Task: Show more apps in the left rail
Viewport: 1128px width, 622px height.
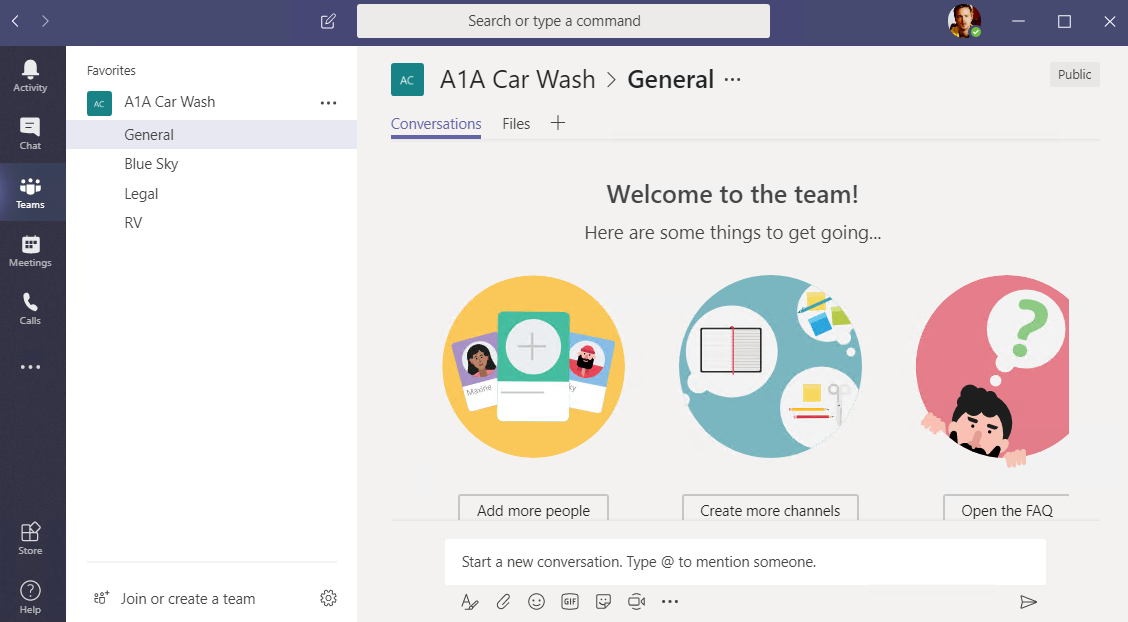Action: [30, 367]
